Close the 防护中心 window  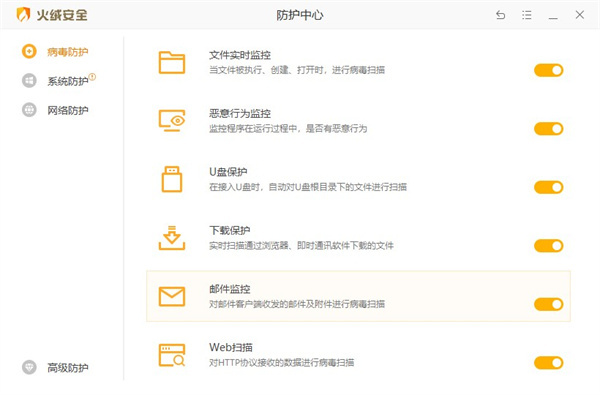580,15
